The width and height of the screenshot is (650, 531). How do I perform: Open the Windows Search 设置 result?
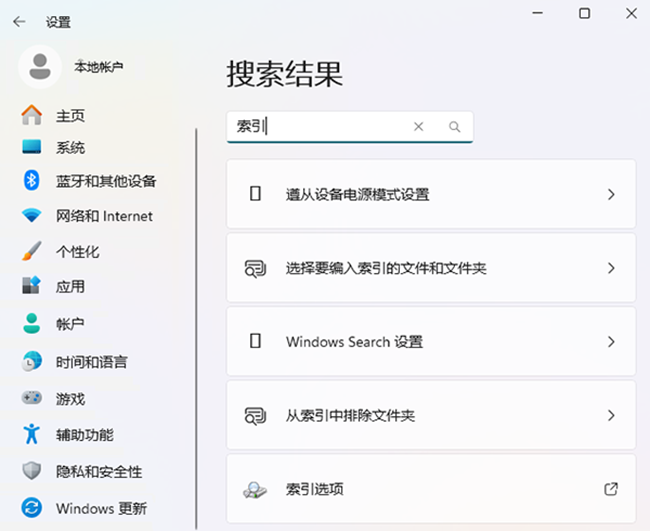(431, 342)
